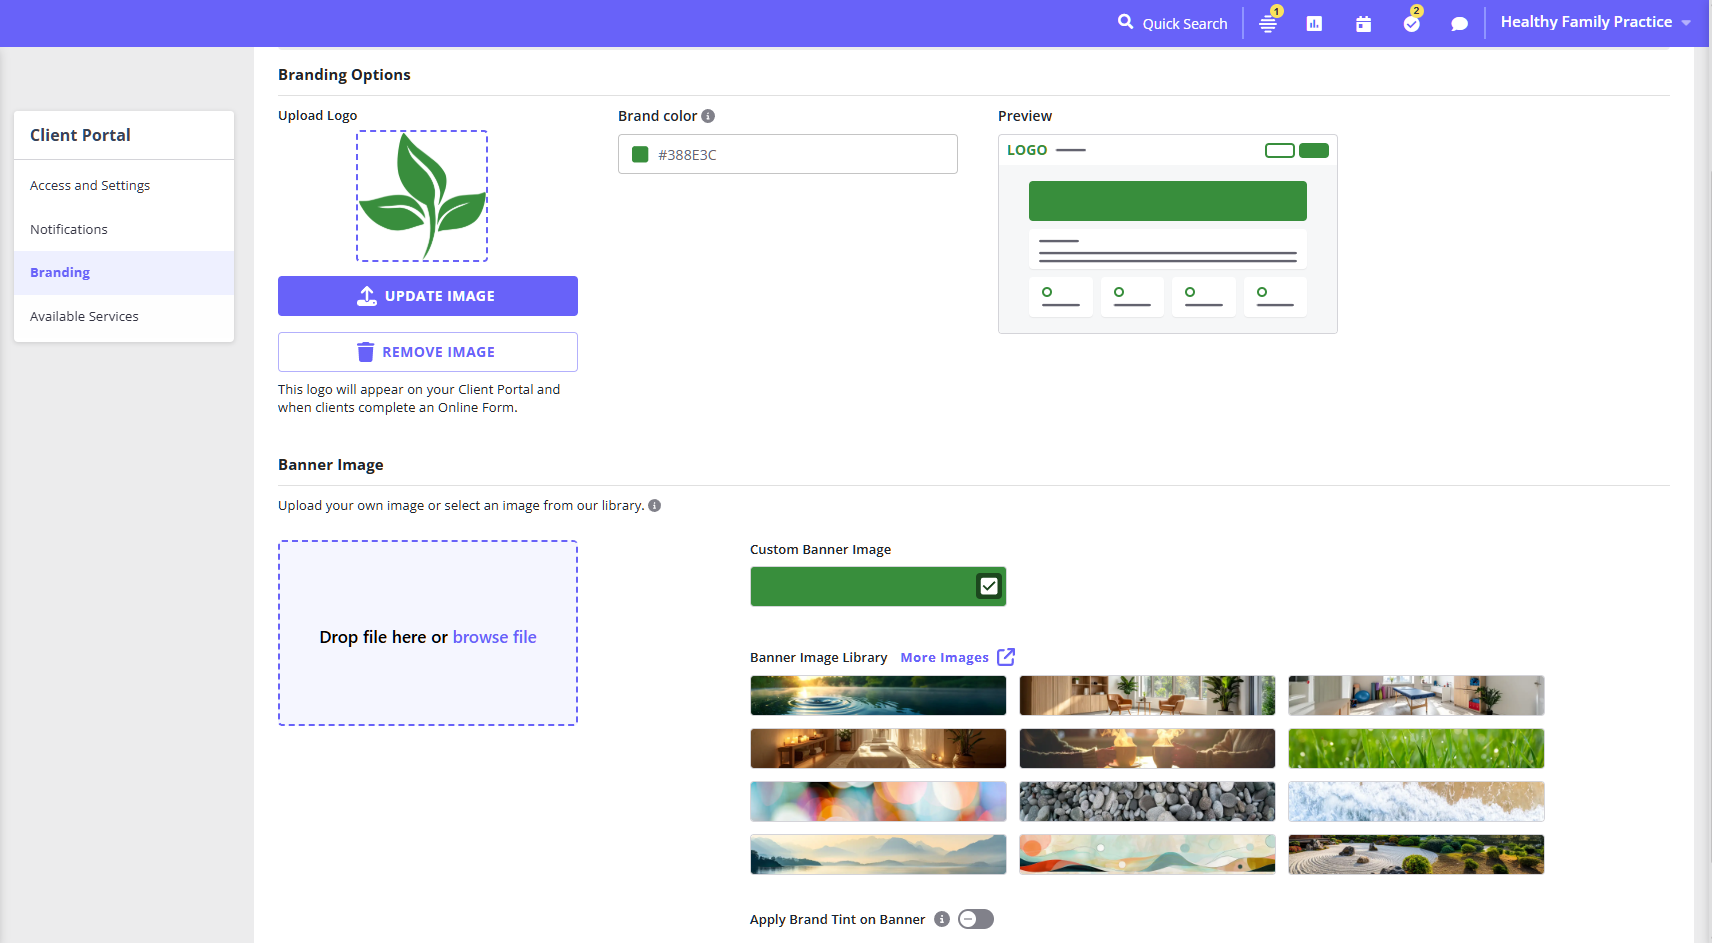Click the Quick Search magnifier icon
The width and height of the screenshot is (1712, 943).
tap(1125, 22)
